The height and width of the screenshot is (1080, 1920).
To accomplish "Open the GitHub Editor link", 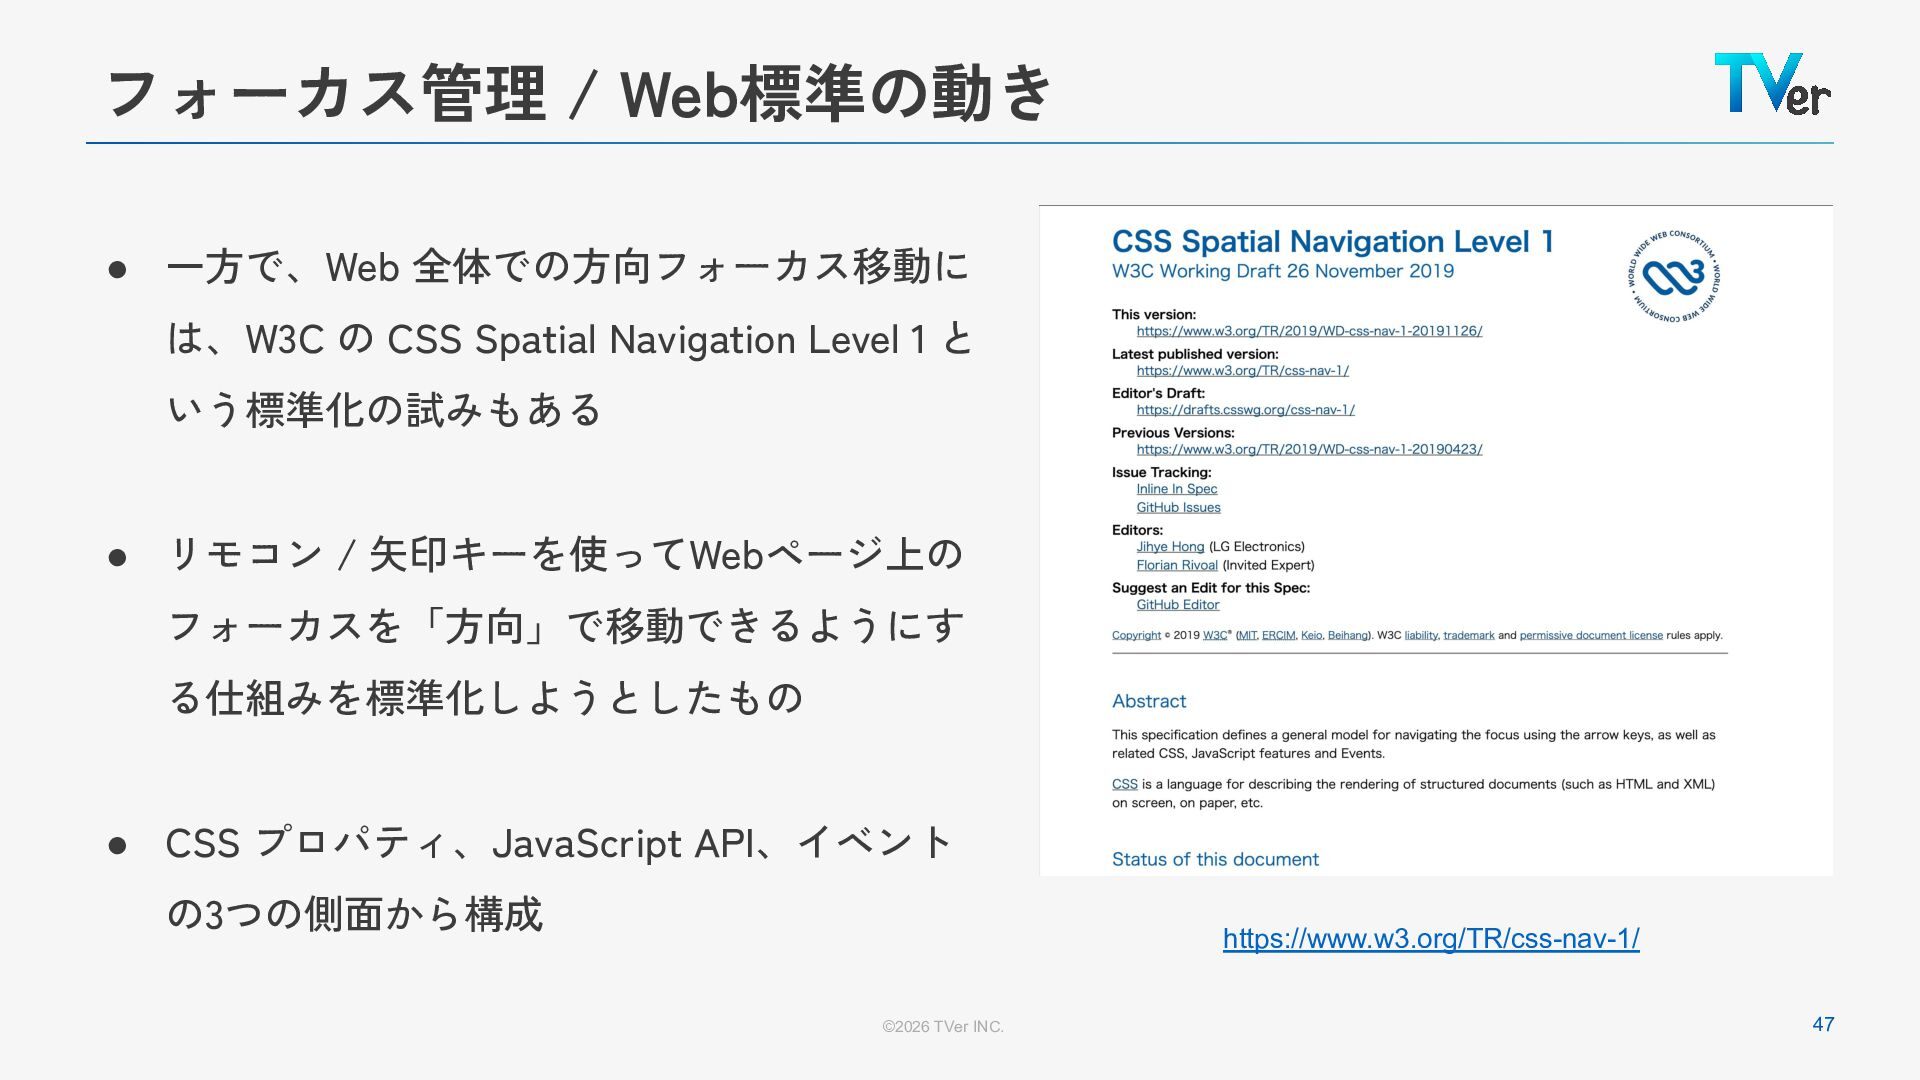I will tap(1177, 605).
